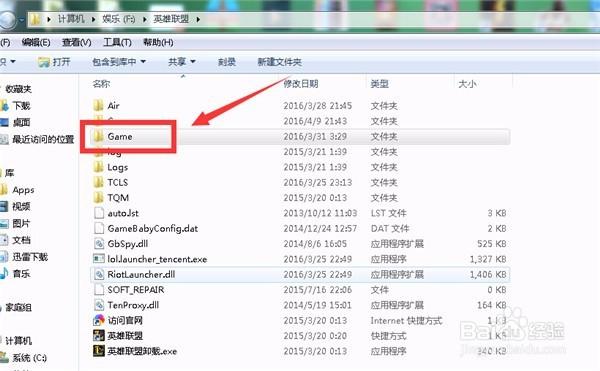Click 计算机 in address bar
600x371 pixels.
pos(71,19)
